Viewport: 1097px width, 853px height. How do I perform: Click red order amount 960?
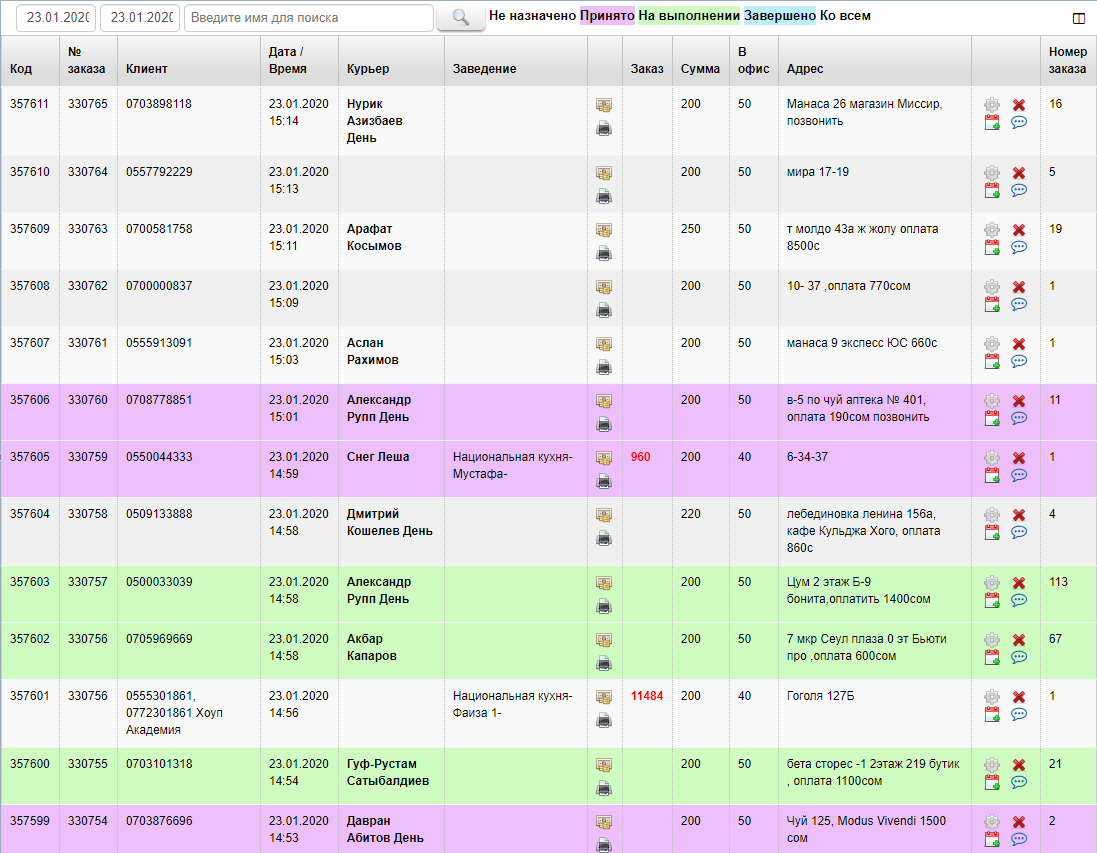(x=640, y=457)
